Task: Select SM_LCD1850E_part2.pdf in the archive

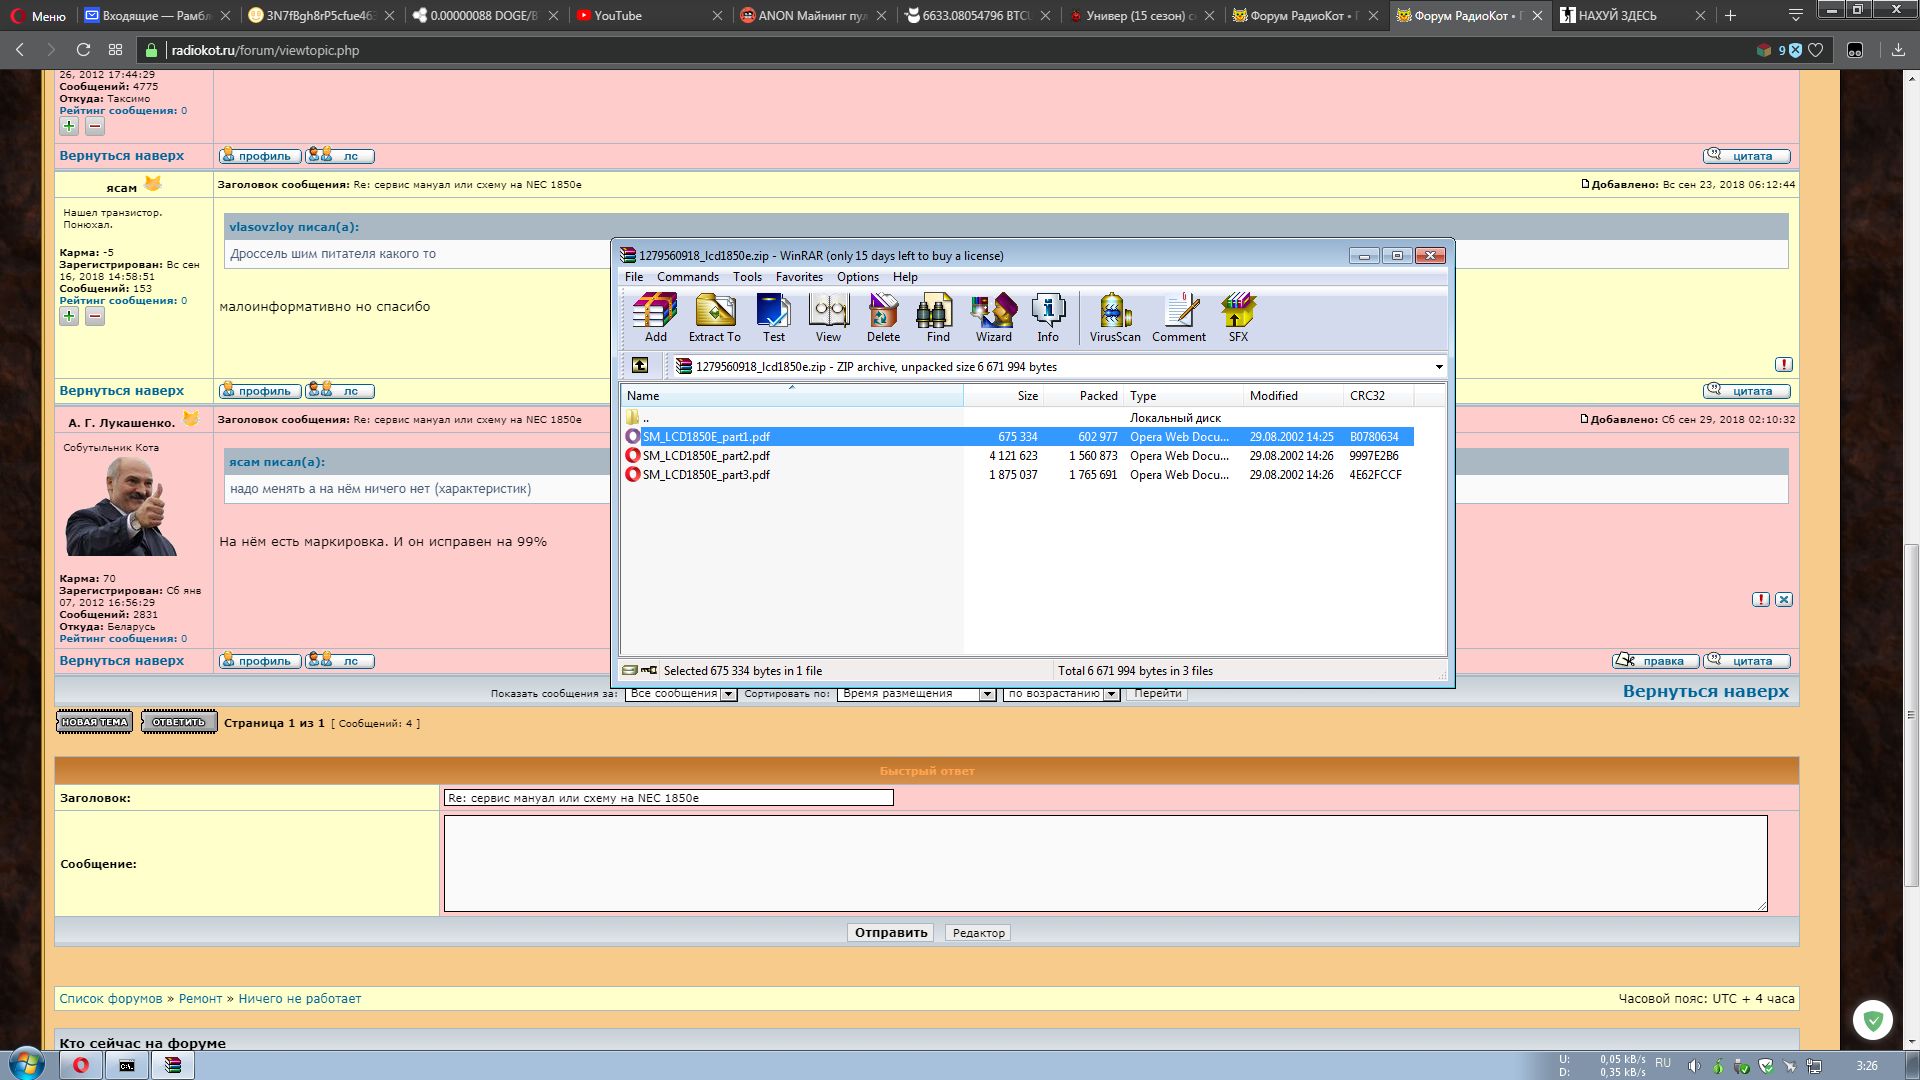Action: coord(706,456)
